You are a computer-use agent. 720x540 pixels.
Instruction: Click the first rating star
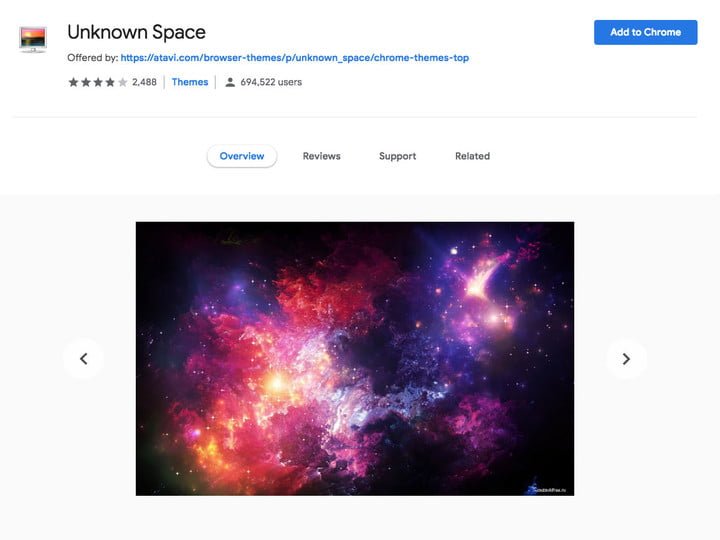(x=73, y=82)
